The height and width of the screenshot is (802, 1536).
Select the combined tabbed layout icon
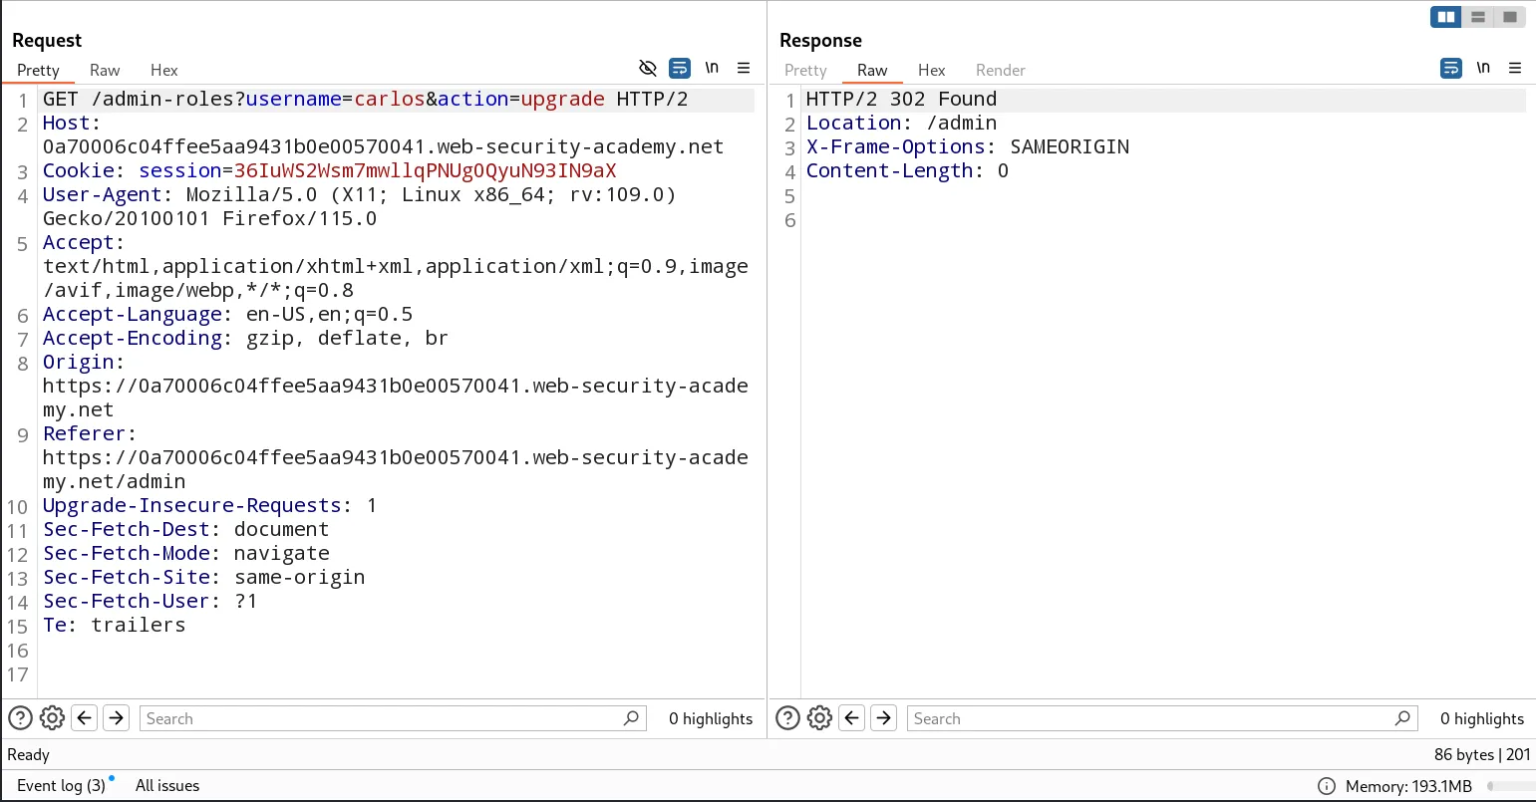1509,17
